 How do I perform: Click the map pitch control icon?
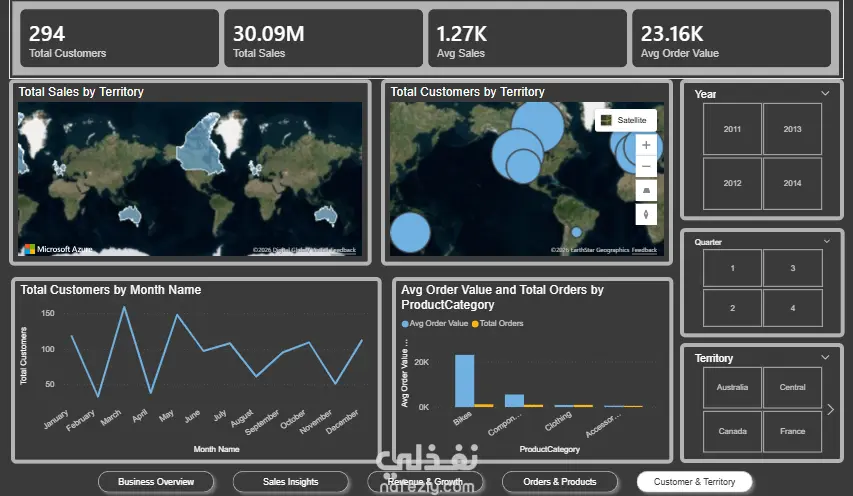[646, 190]
